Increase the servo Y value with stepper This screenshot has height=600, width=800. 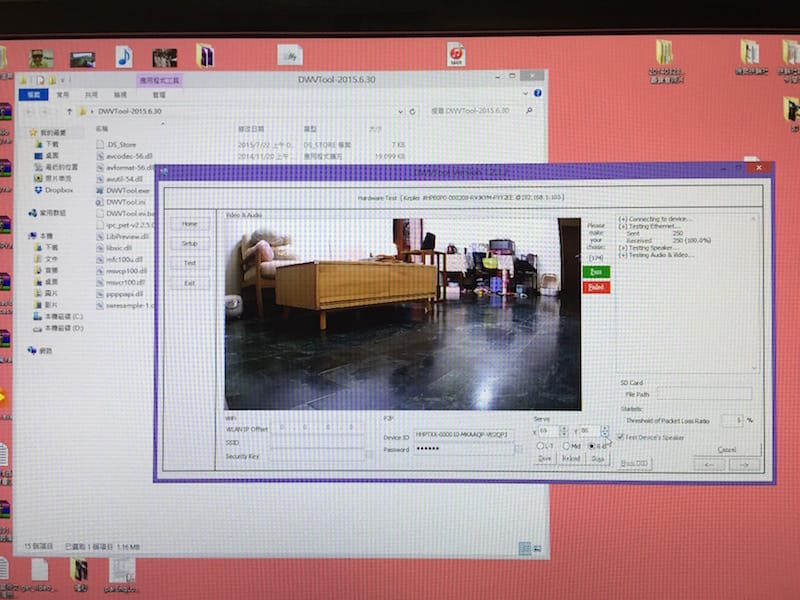604,427
